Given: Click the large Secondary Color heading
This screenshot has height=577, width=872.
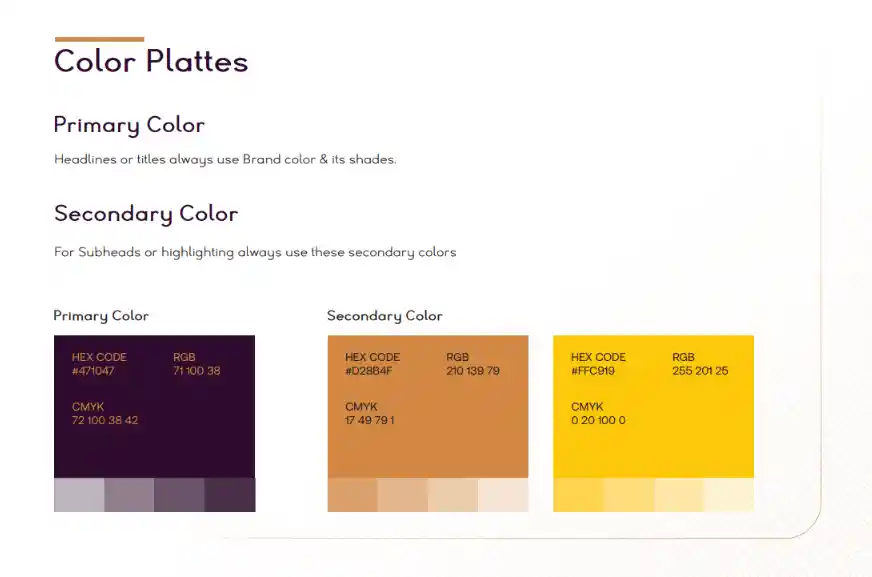Looking at the screenshot, I should pyautogui.click(x=146, y=214).
